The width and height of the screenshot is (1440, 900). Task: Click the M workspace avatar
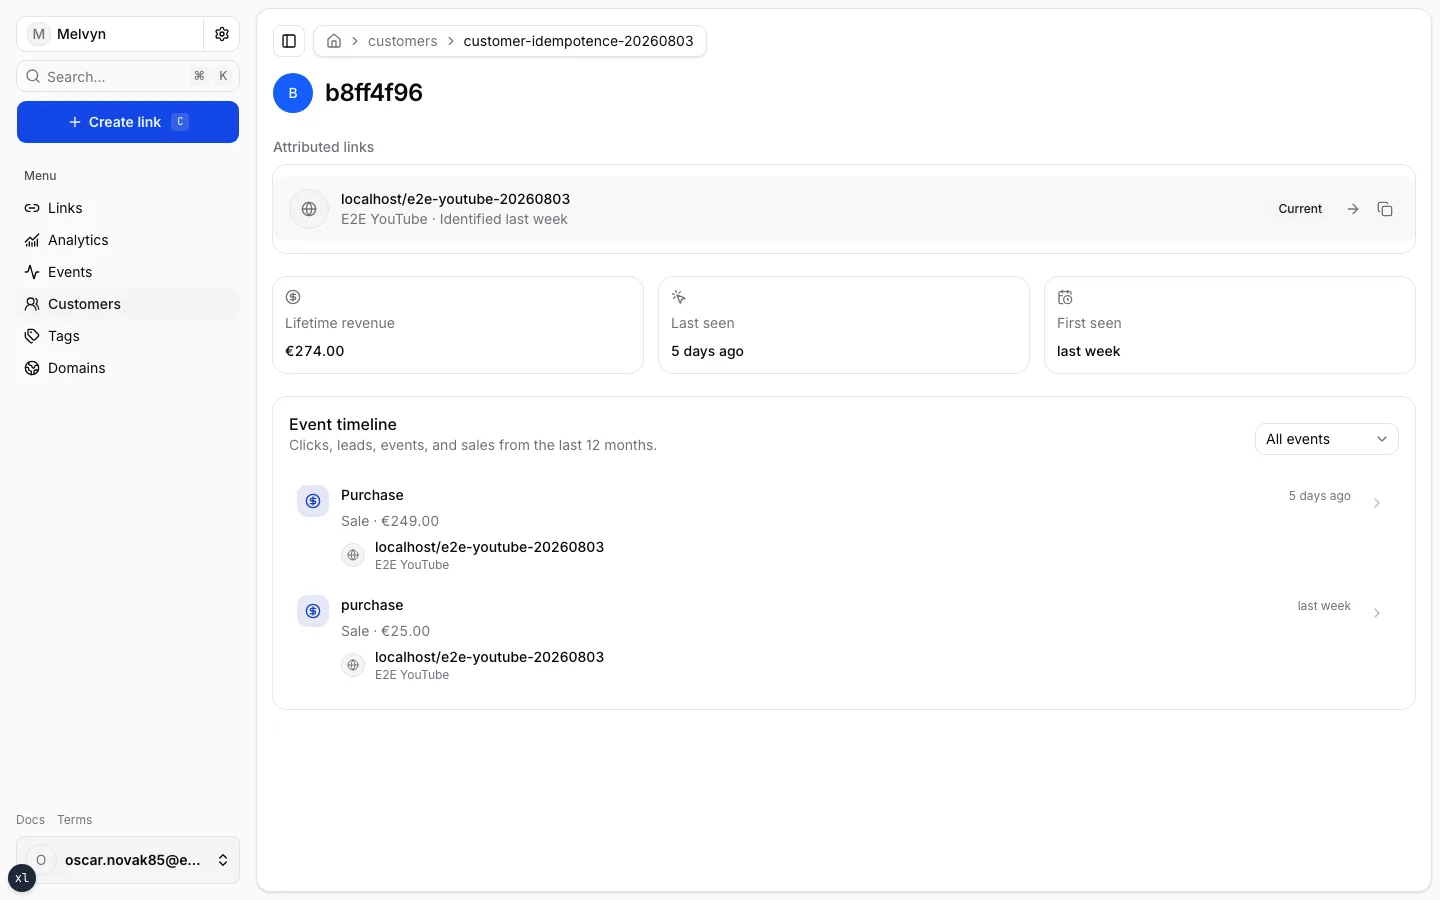click(x=39, y=34)
